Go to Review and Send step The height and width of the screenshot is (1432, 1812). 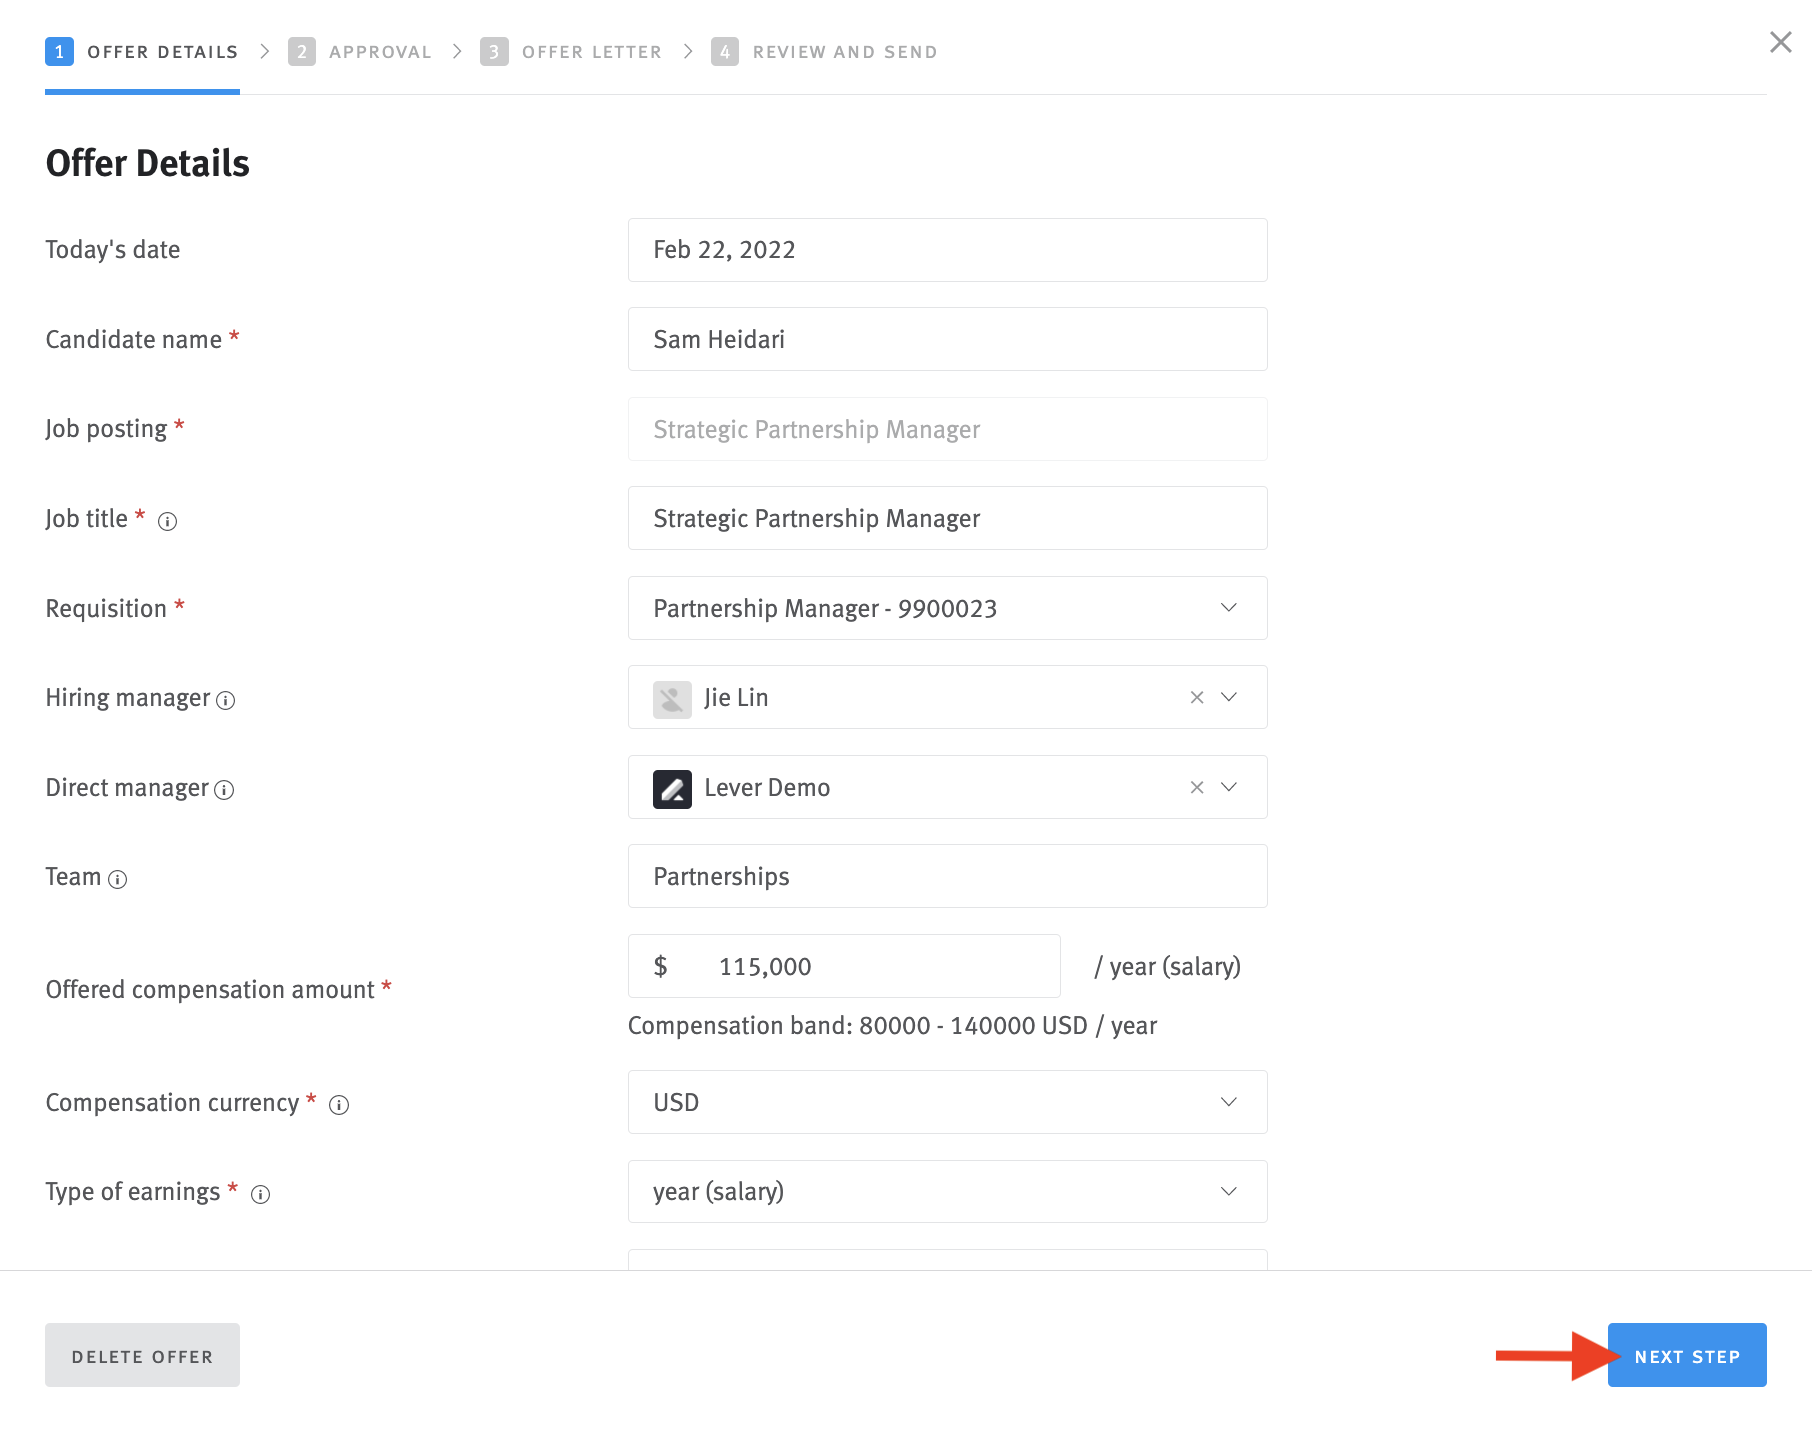coord(845,51)
